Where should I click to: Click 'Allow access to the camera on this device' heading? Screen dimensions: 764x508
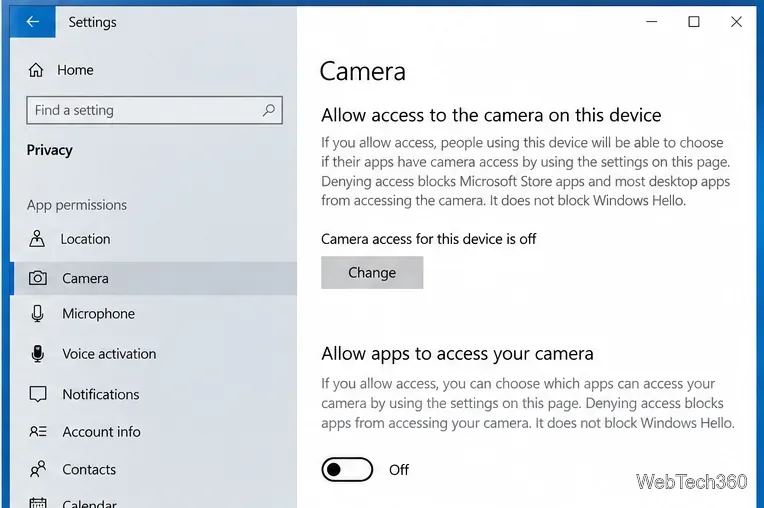click(x=491, y=115)
